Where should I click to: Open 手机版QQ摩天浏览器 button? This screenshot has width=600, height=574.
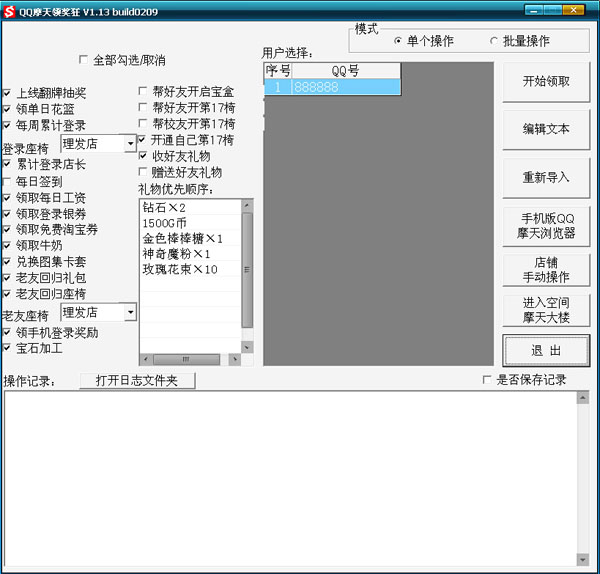tap(546, 226)
